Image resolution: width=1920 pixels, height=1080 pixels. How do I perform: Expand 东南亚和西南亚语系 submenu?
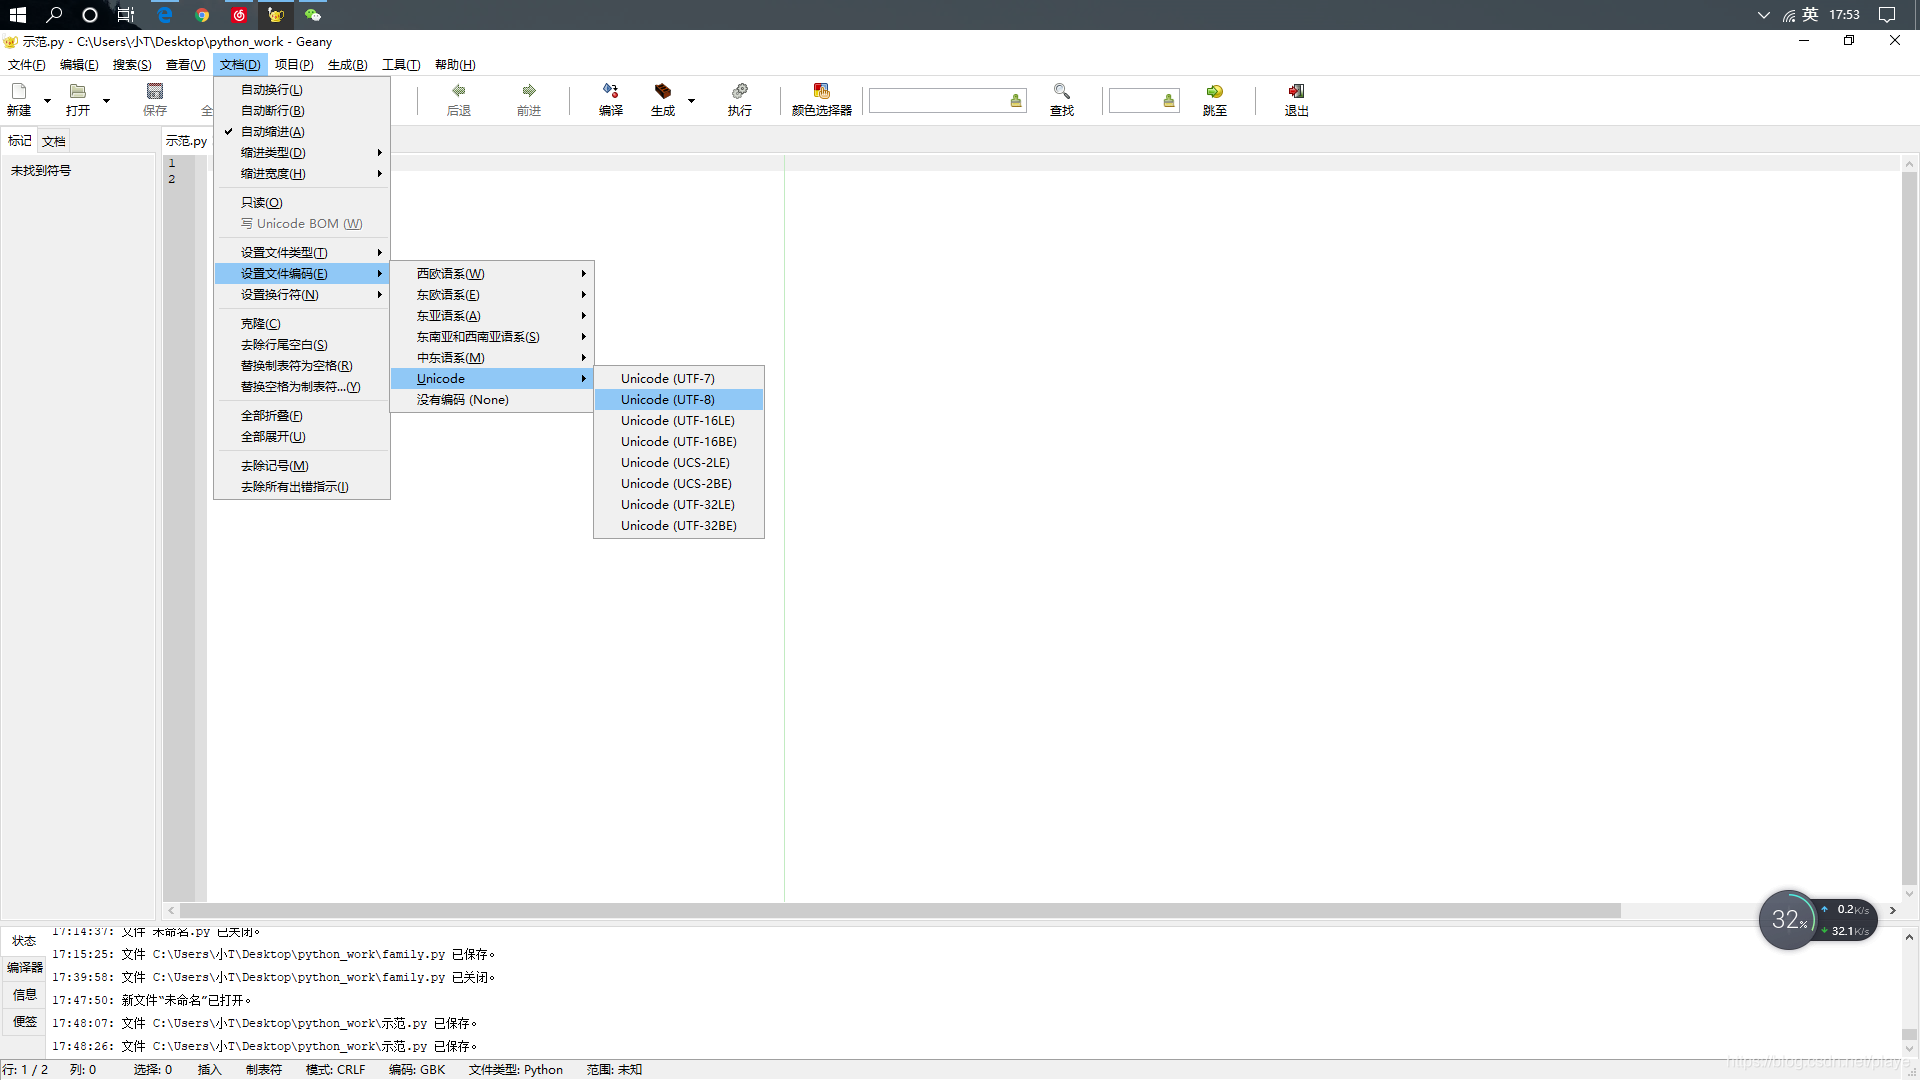point(492,337)
